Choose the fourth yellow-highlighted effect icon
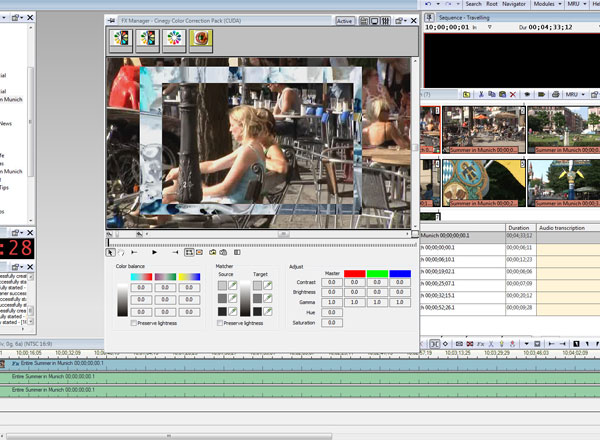This screenshot has width=600, height=440. coord(201,39)
